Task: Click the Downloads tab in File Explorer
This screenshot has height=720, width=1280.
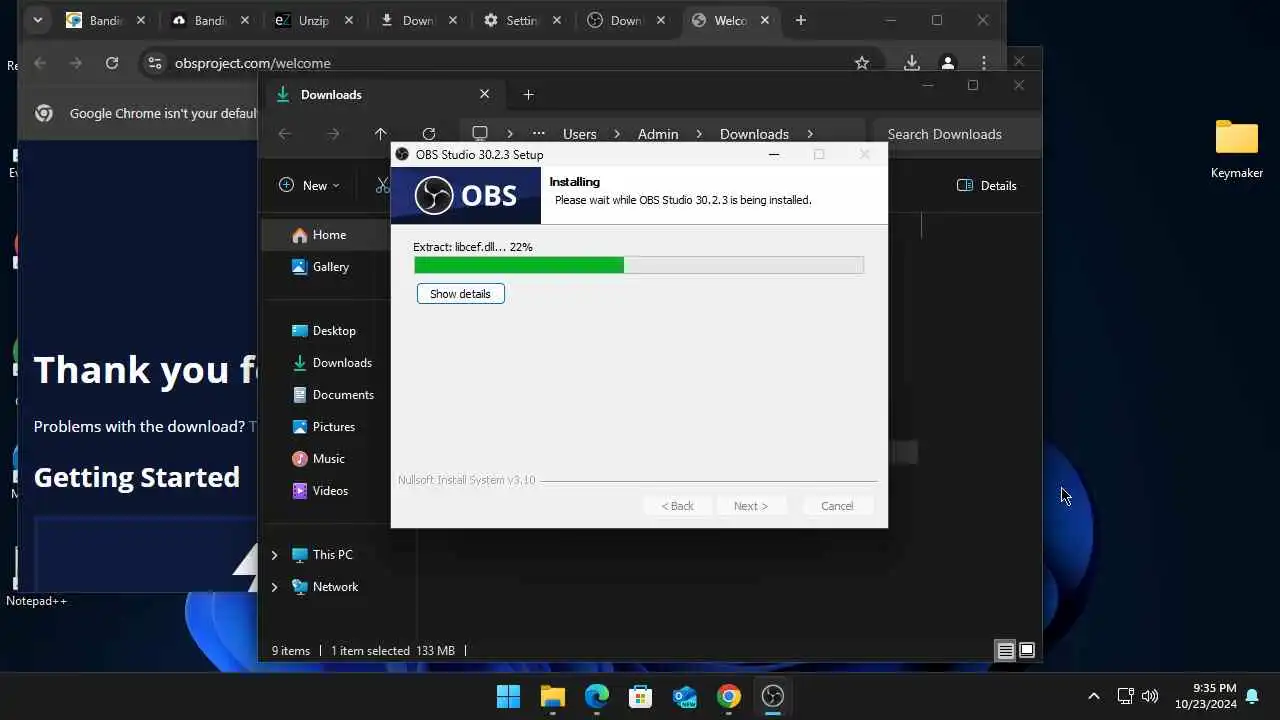Action: click(x=385, y=94)
